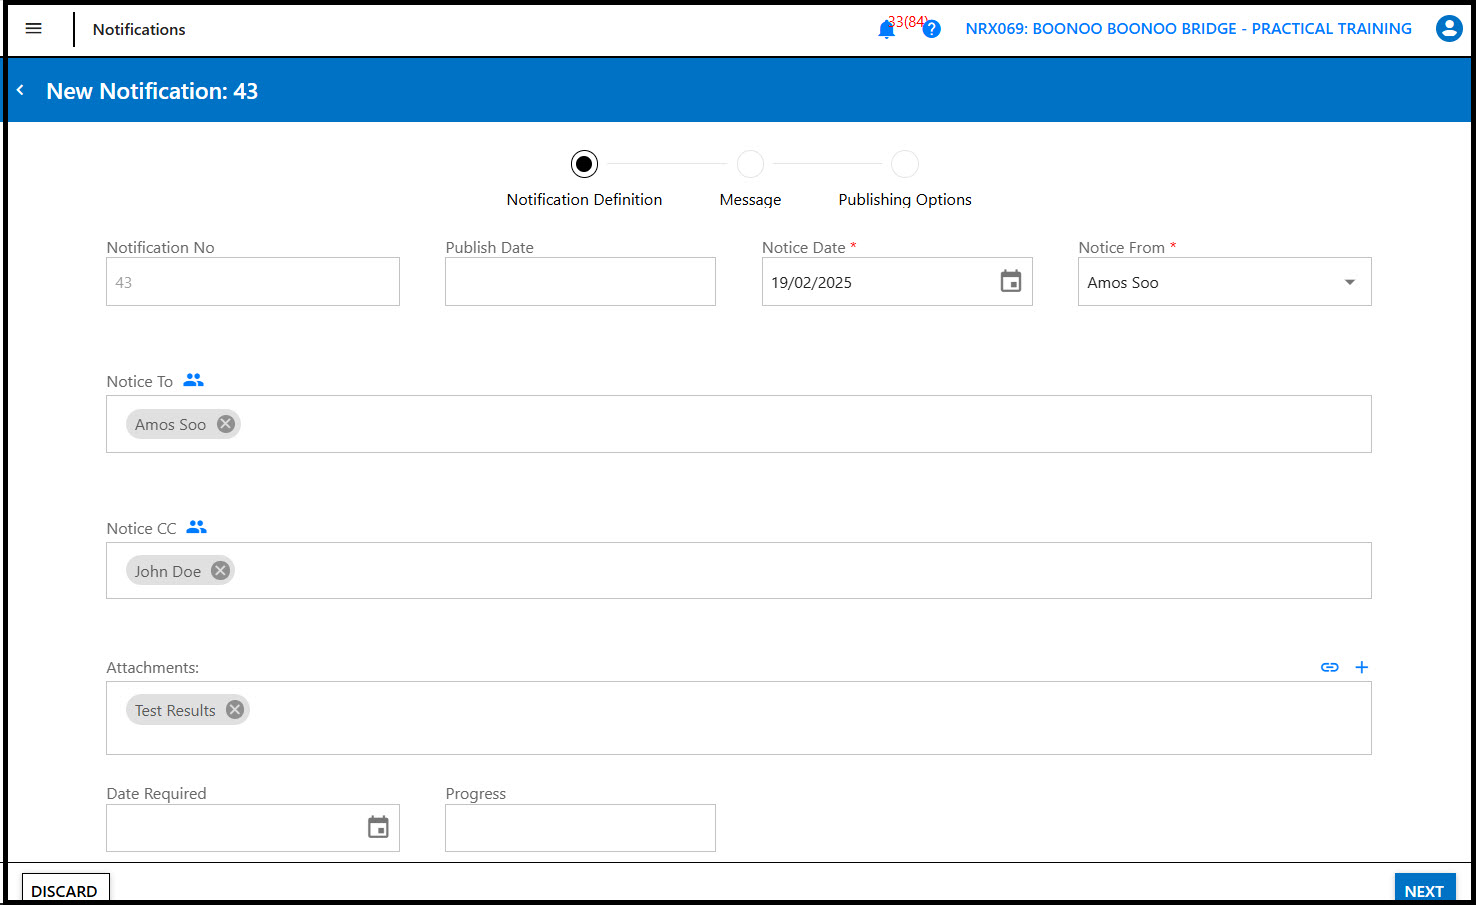1476x905 pixels.
Task: Click the attachment link icon
Action: (1329, 667)
